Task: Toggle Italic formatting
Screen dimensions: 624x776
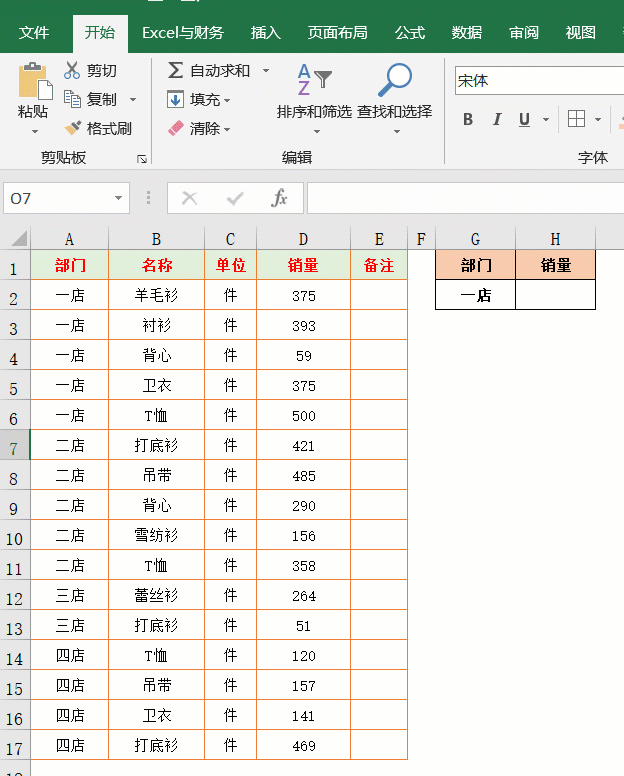Action: pyautogui.click(x=496, y=119)
